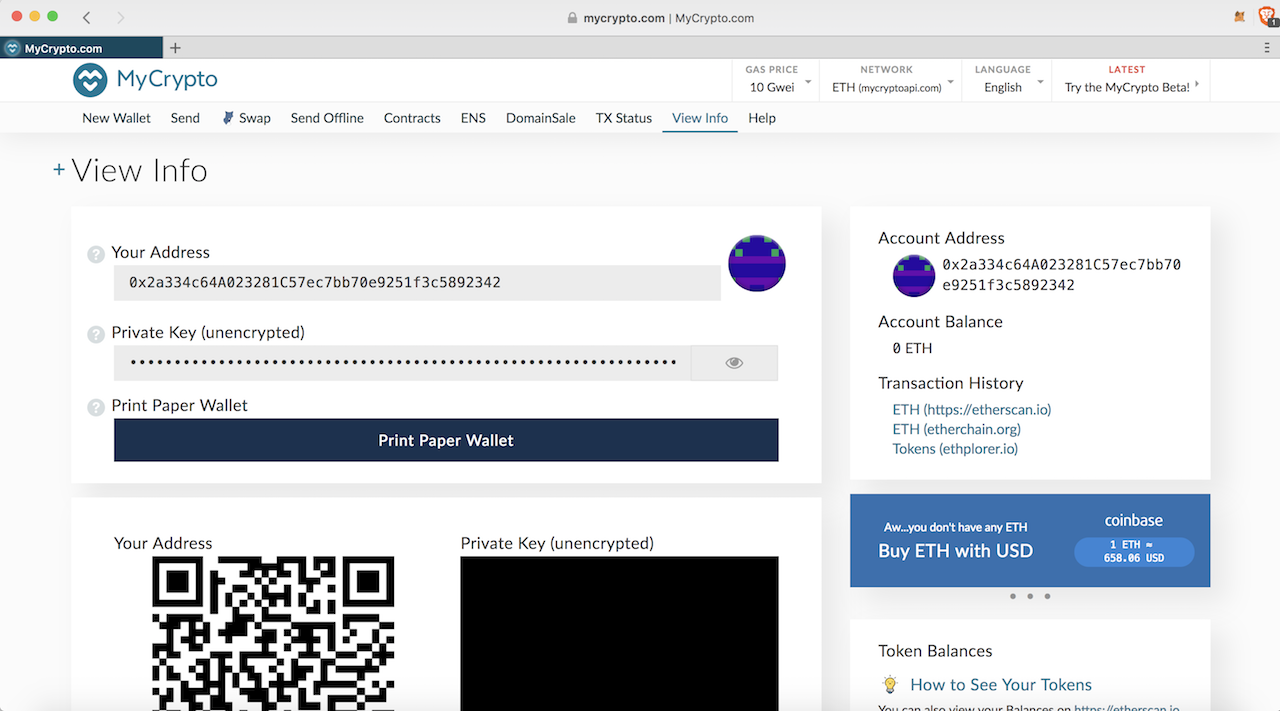Open the Gas Price dropdown

(x=778, y=80)
